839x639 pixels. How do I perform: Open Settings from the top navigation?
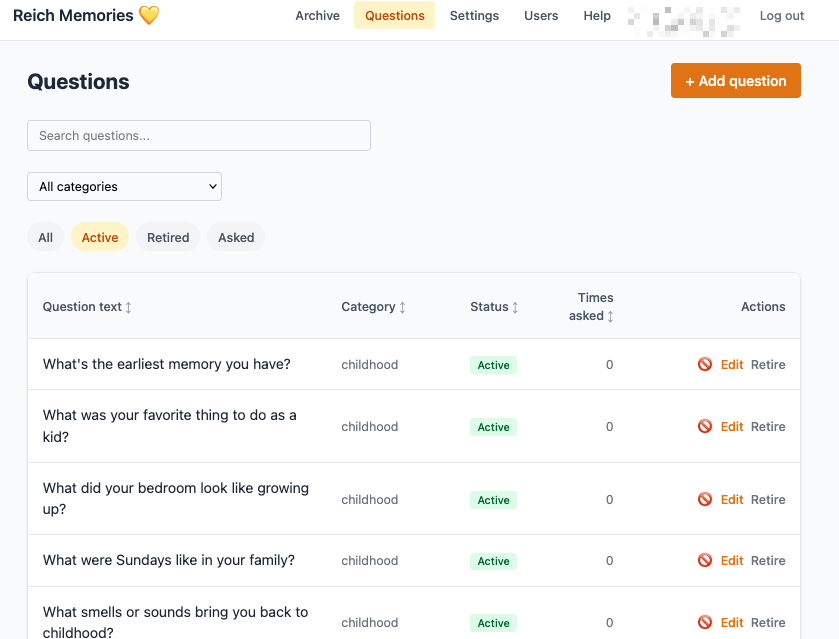pyautogui.click(x=474, y=16)
